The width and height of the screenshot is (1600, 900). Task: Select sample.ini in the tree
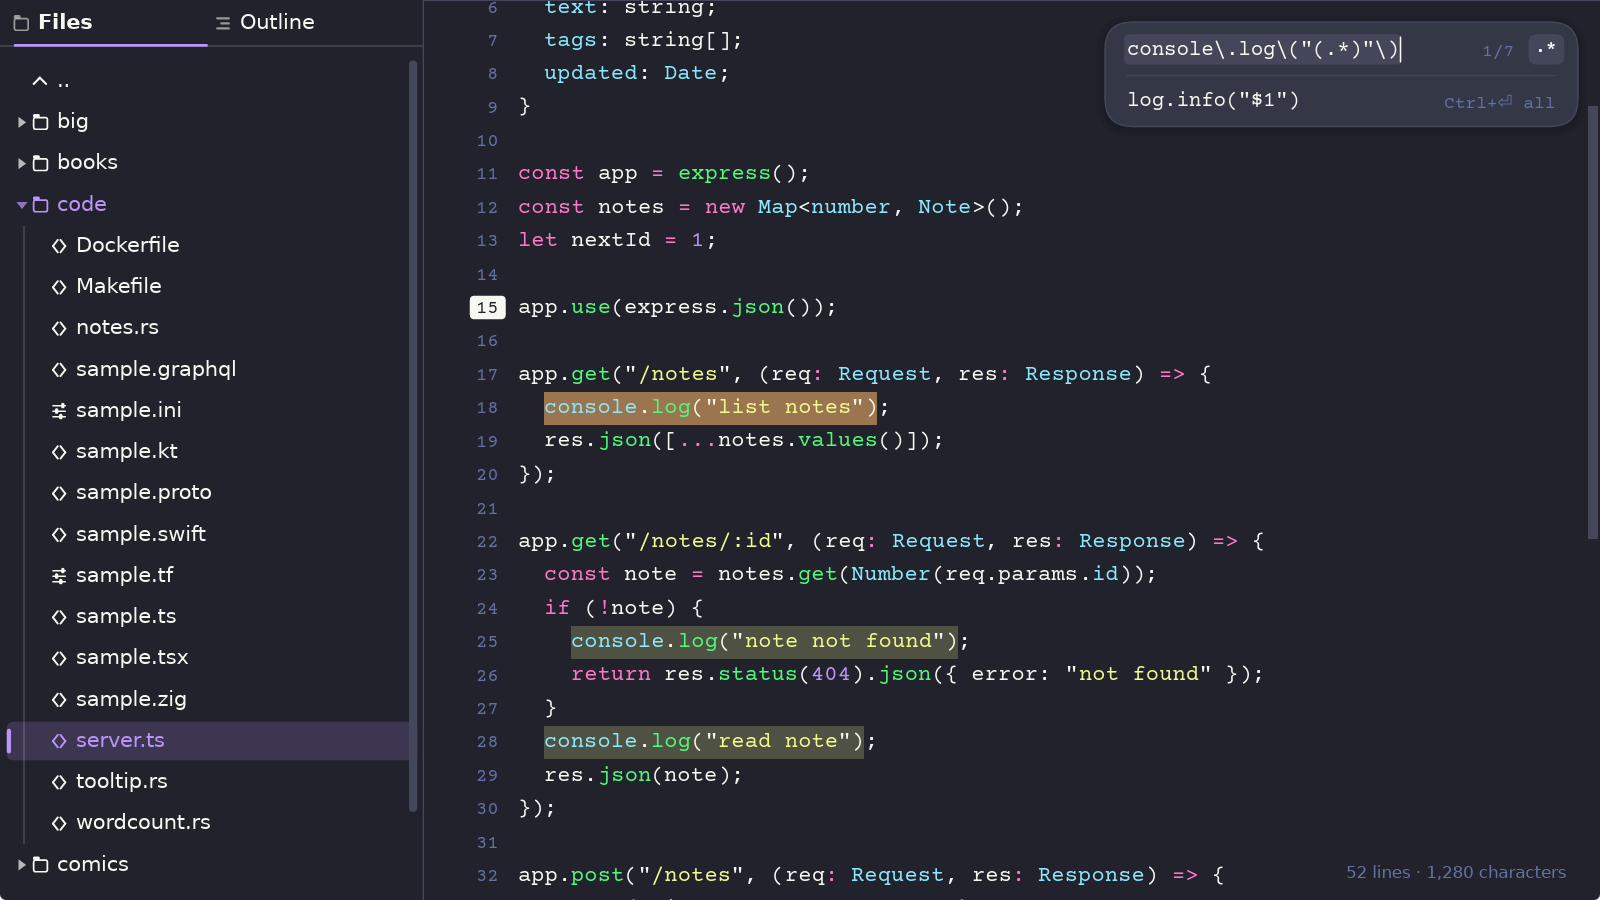point(208,410)
